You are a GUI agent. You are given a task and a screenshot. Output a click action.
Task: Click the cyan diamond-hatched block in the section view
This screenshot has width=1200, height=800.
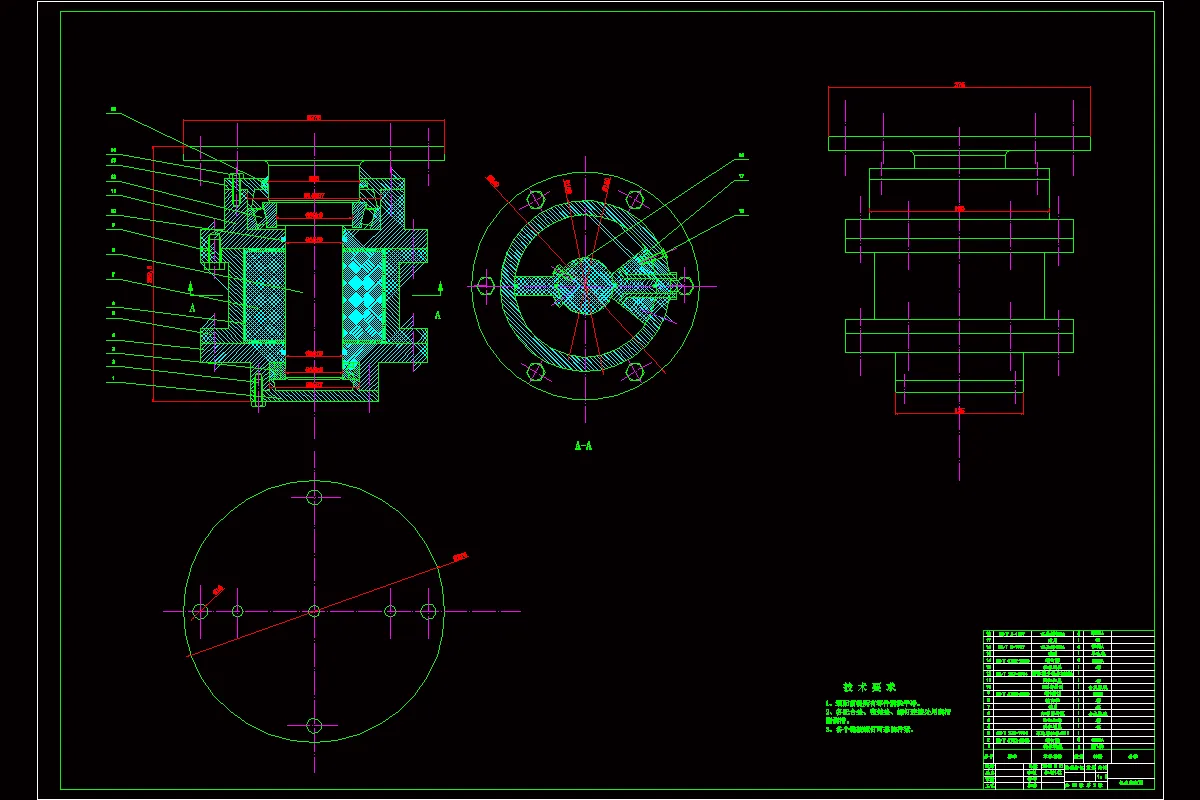click(x=363, y=296)
